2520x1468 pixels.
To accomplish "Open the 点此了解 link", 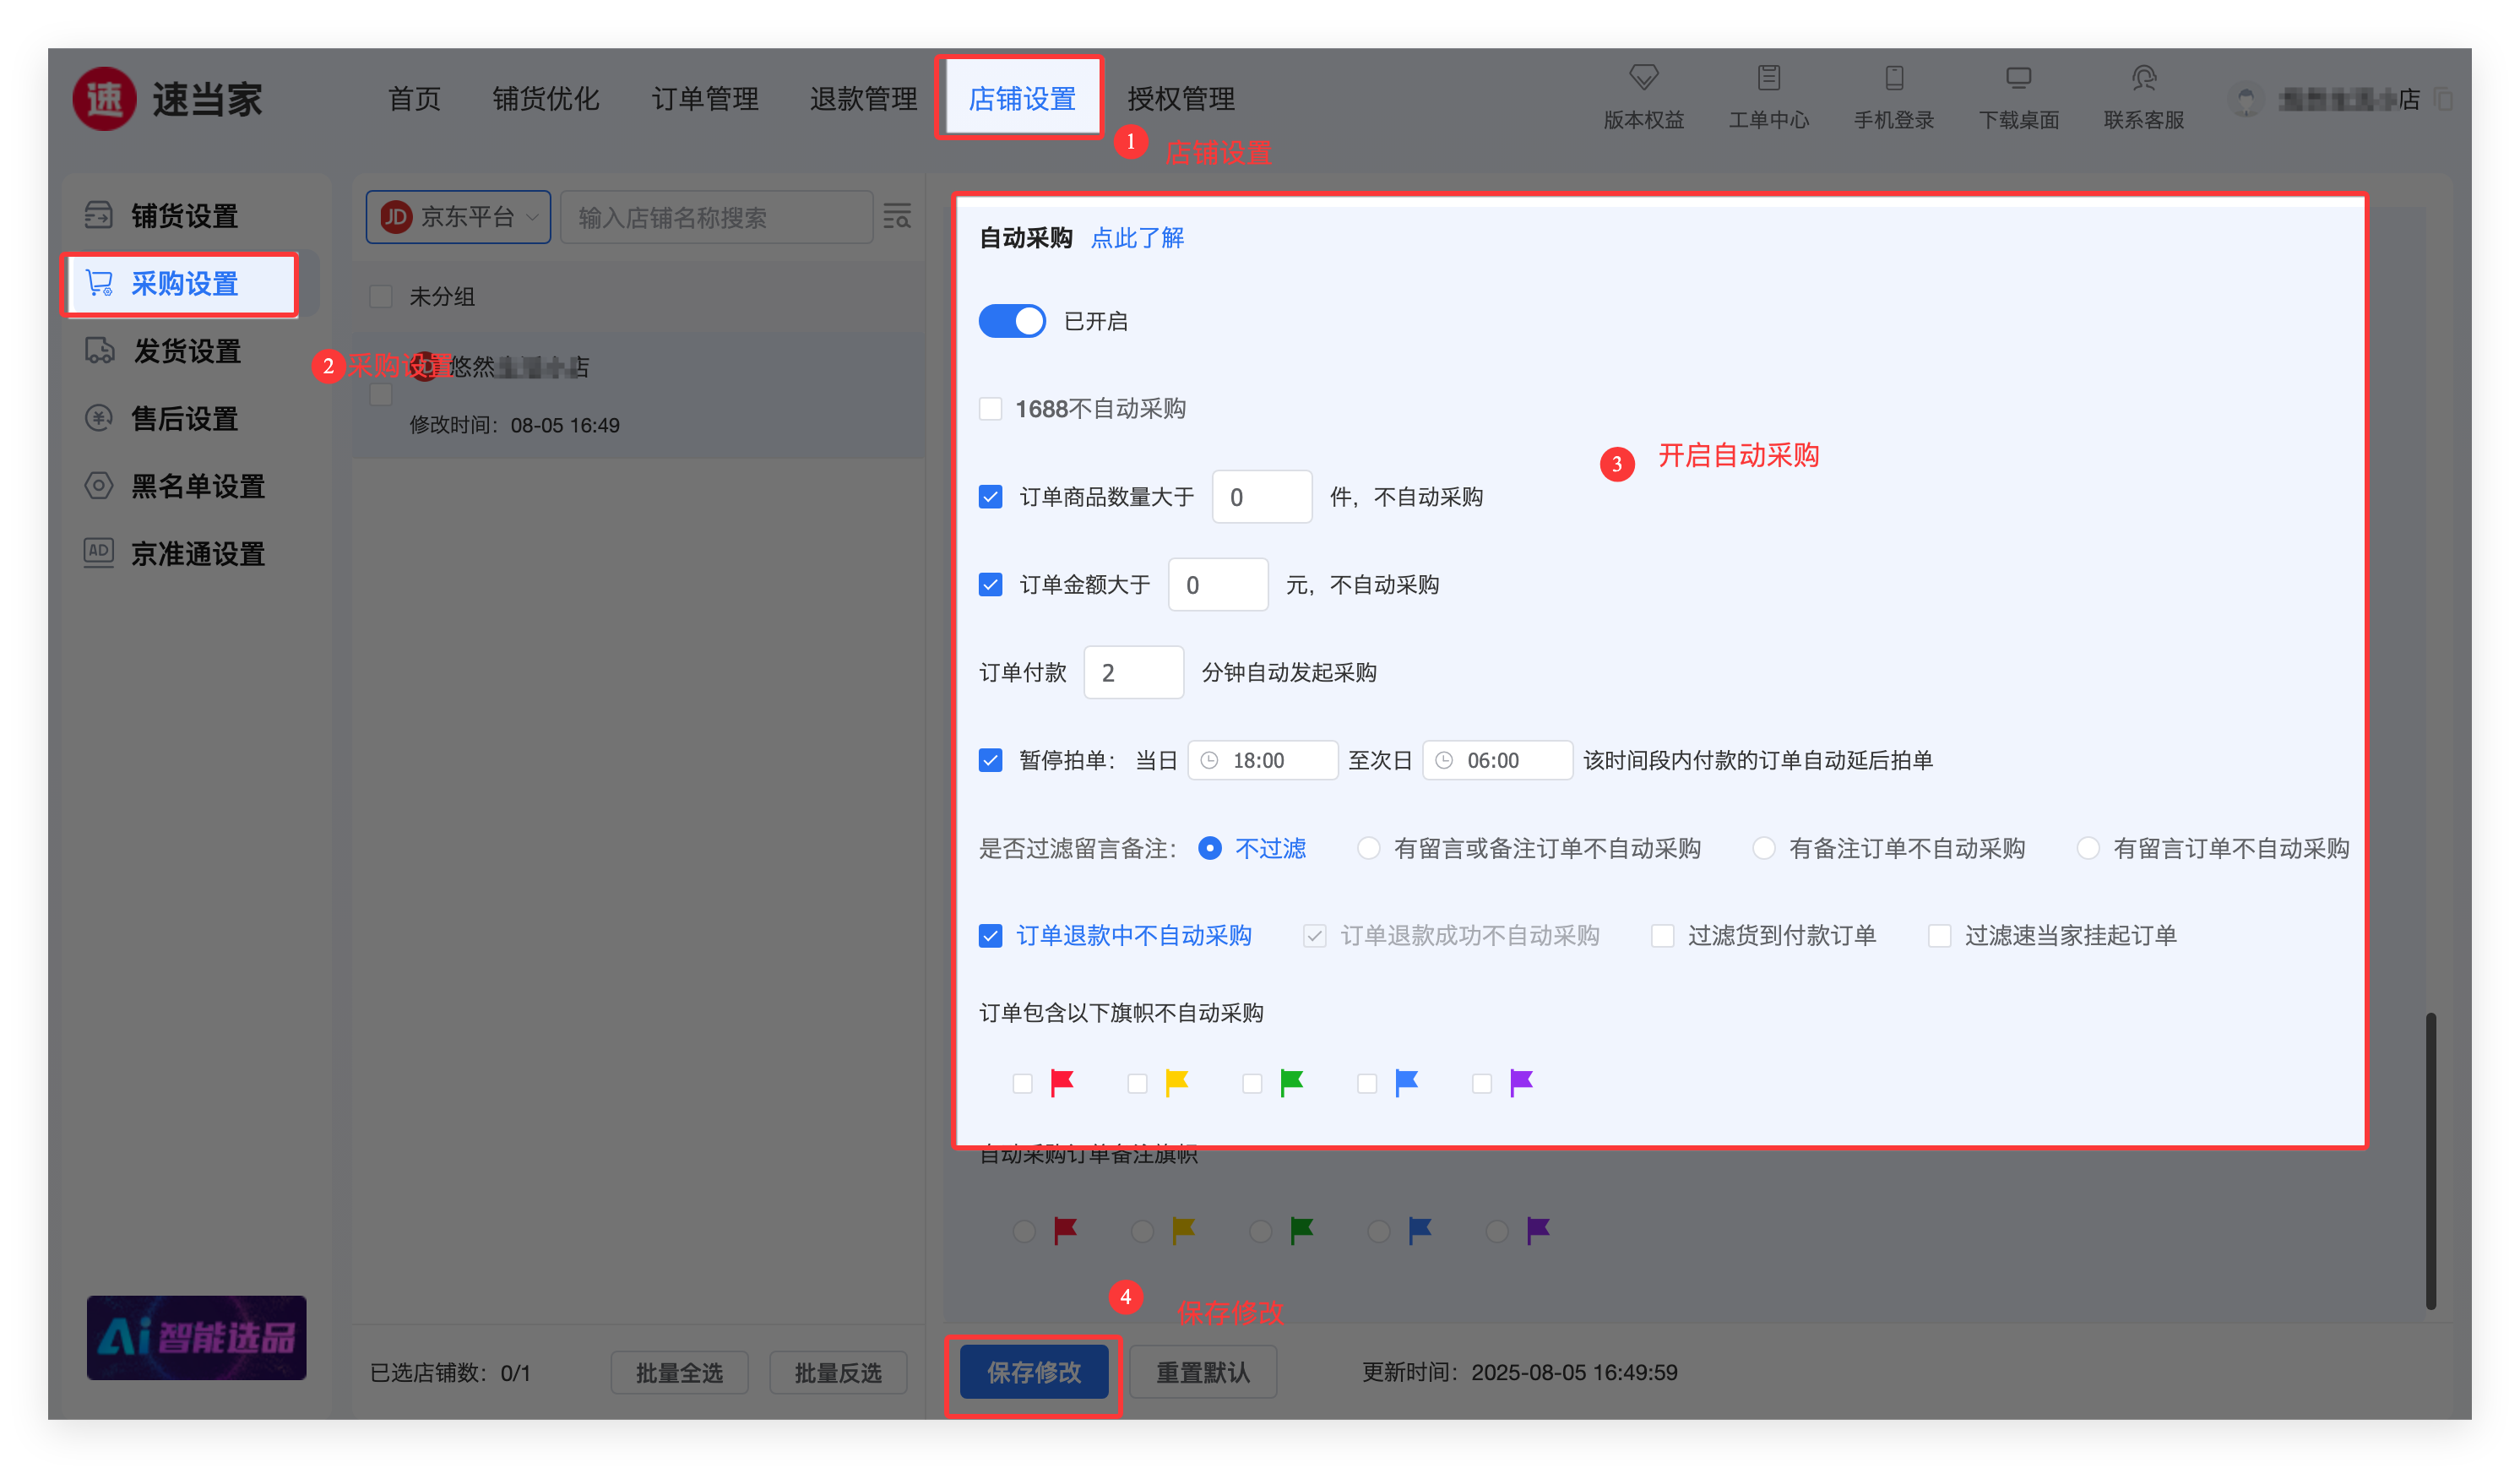I will coord(1136,238).
